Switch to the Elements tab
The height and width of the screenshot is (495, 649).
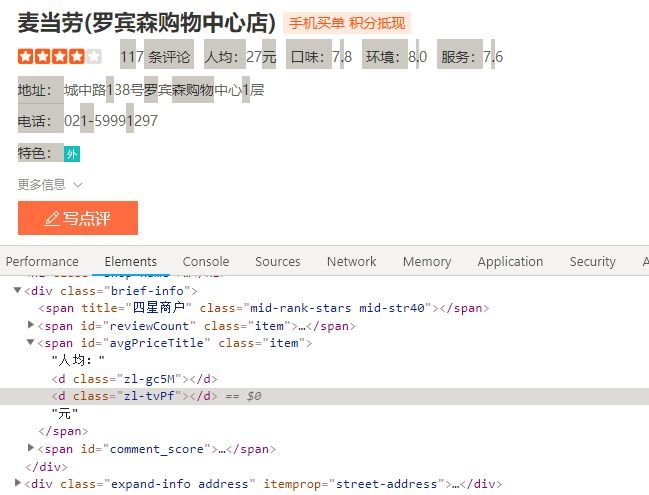click(131, 262)
